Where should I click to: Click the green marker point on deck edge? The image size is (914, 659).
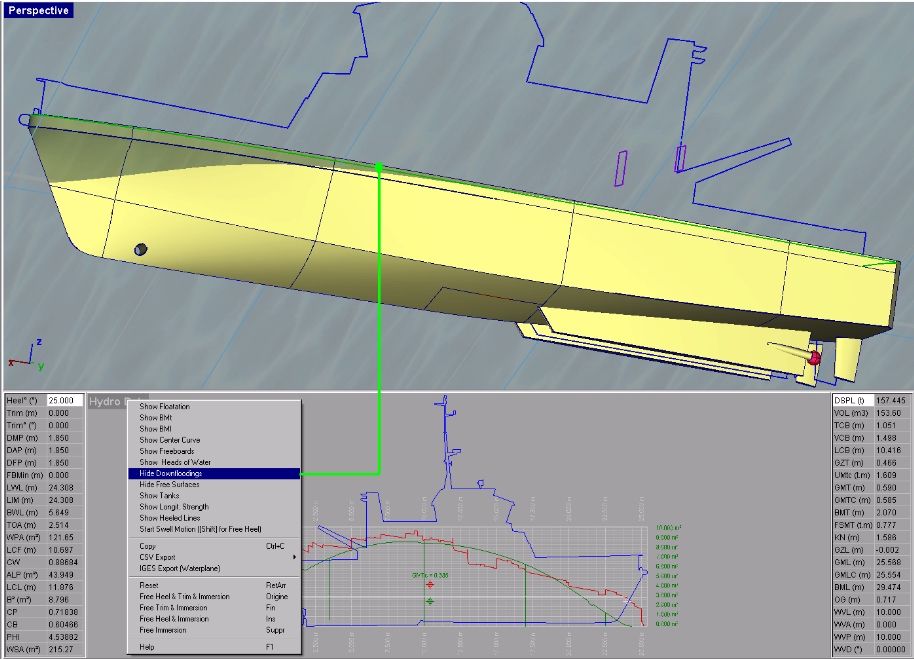pyautogui.click(x=379, y=167)
